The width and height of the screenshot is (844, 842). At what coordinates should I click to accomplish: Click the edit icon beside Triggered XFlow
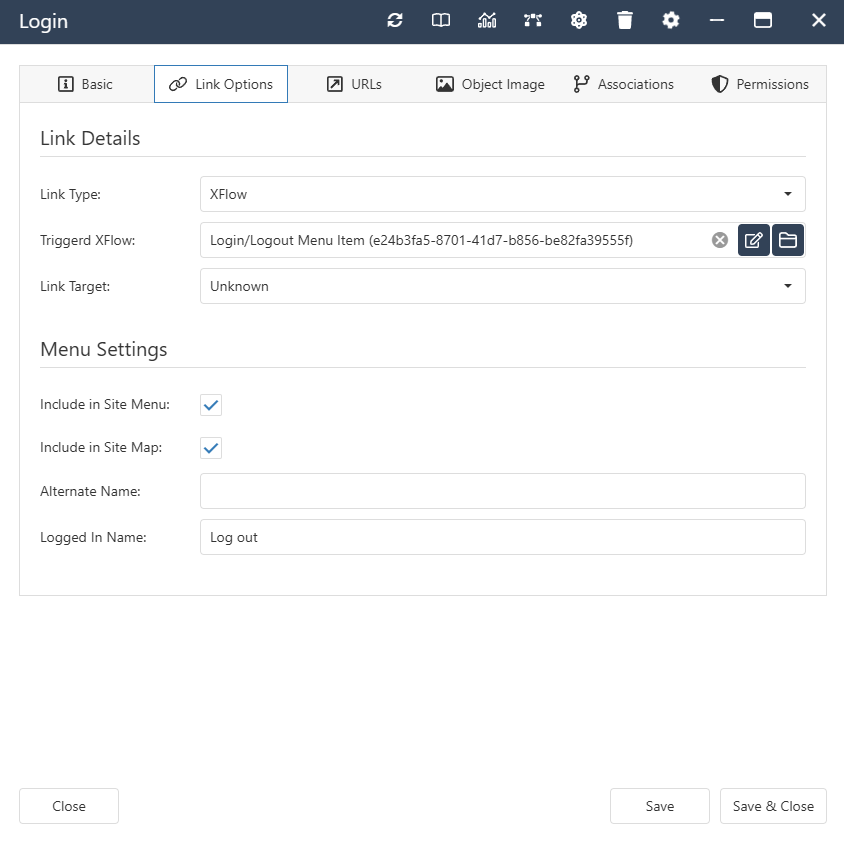(754, 240)
